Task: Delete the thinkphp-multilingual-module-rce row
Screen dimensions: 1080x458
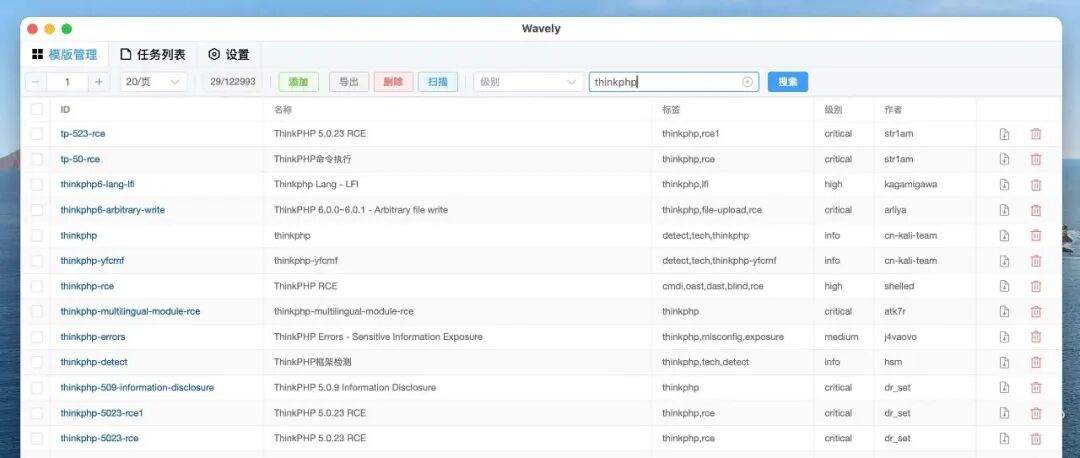Action: click(1035, 311)
